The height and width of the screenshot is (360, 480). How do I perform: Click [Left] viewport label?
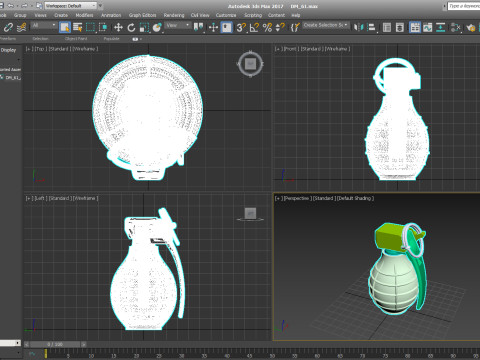point(40,198)
